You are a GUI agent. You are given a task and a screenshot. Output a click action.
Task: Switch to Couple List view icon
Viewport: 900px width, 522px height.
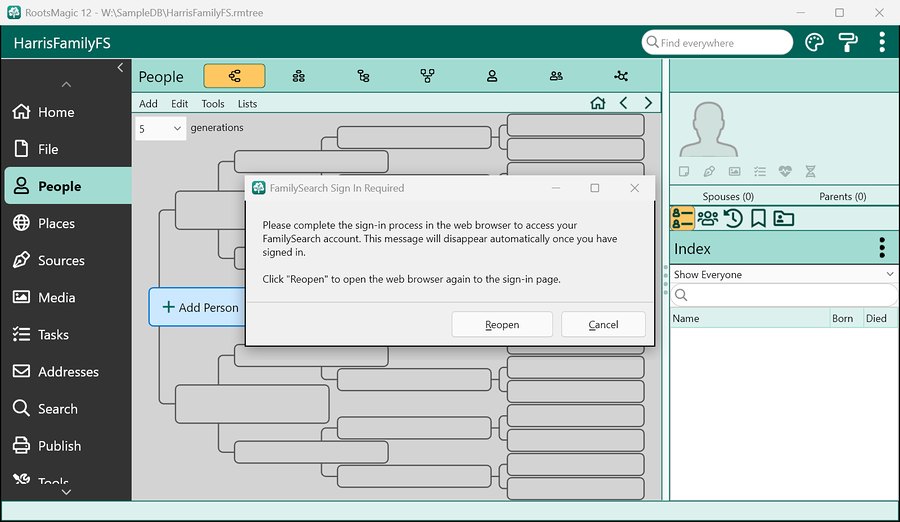[x=556, y=76]
